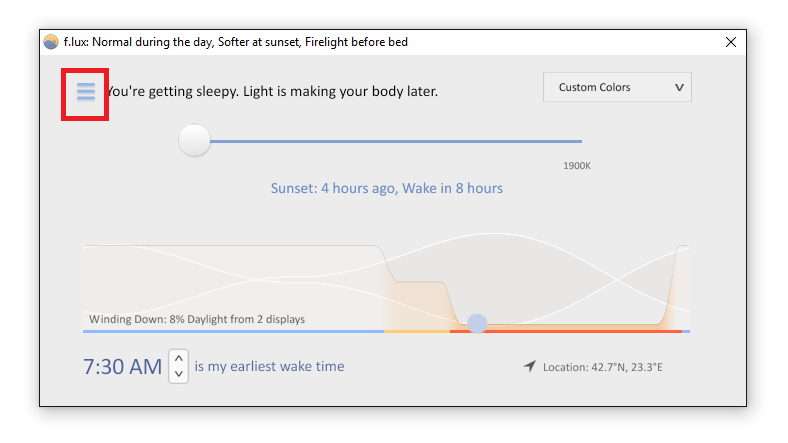
Task: Click the 1900K temperature label
Action: point(576,166)
